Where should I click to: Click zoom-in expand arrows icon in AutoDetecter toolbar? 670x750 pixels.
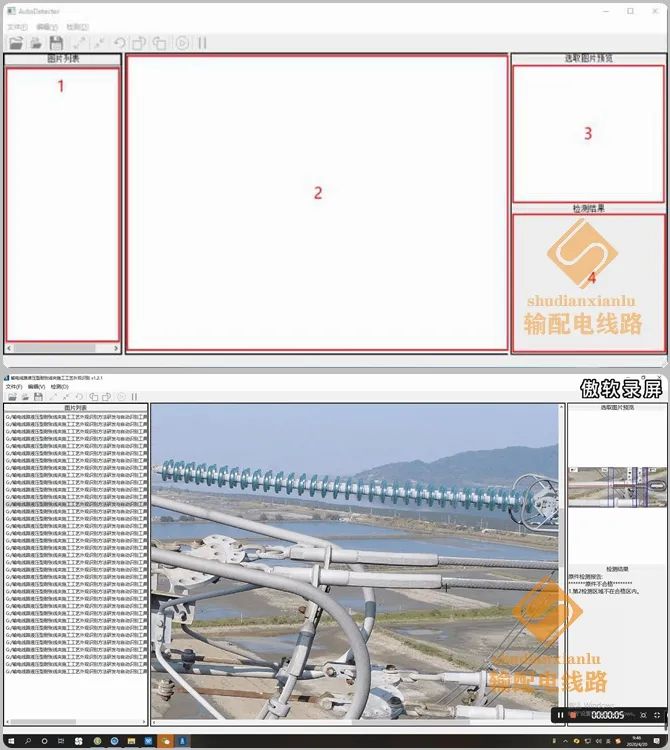tap(79, 43)
